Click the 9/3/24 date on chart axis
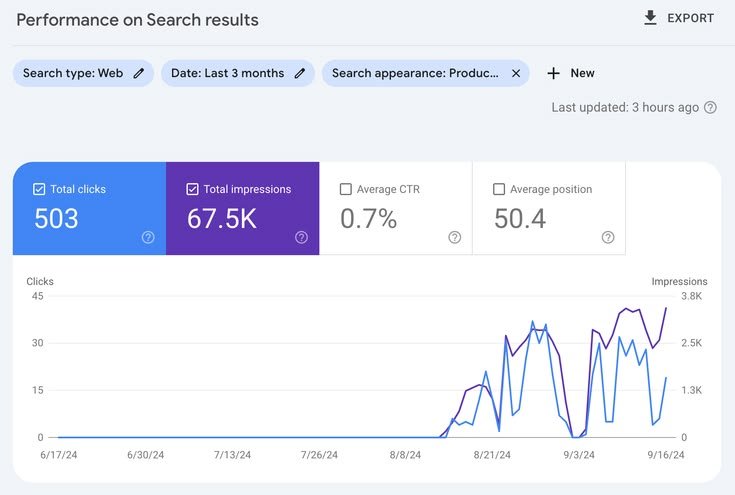Image resolution: width=735 pixels, height=495 pixels. (579, 455)
